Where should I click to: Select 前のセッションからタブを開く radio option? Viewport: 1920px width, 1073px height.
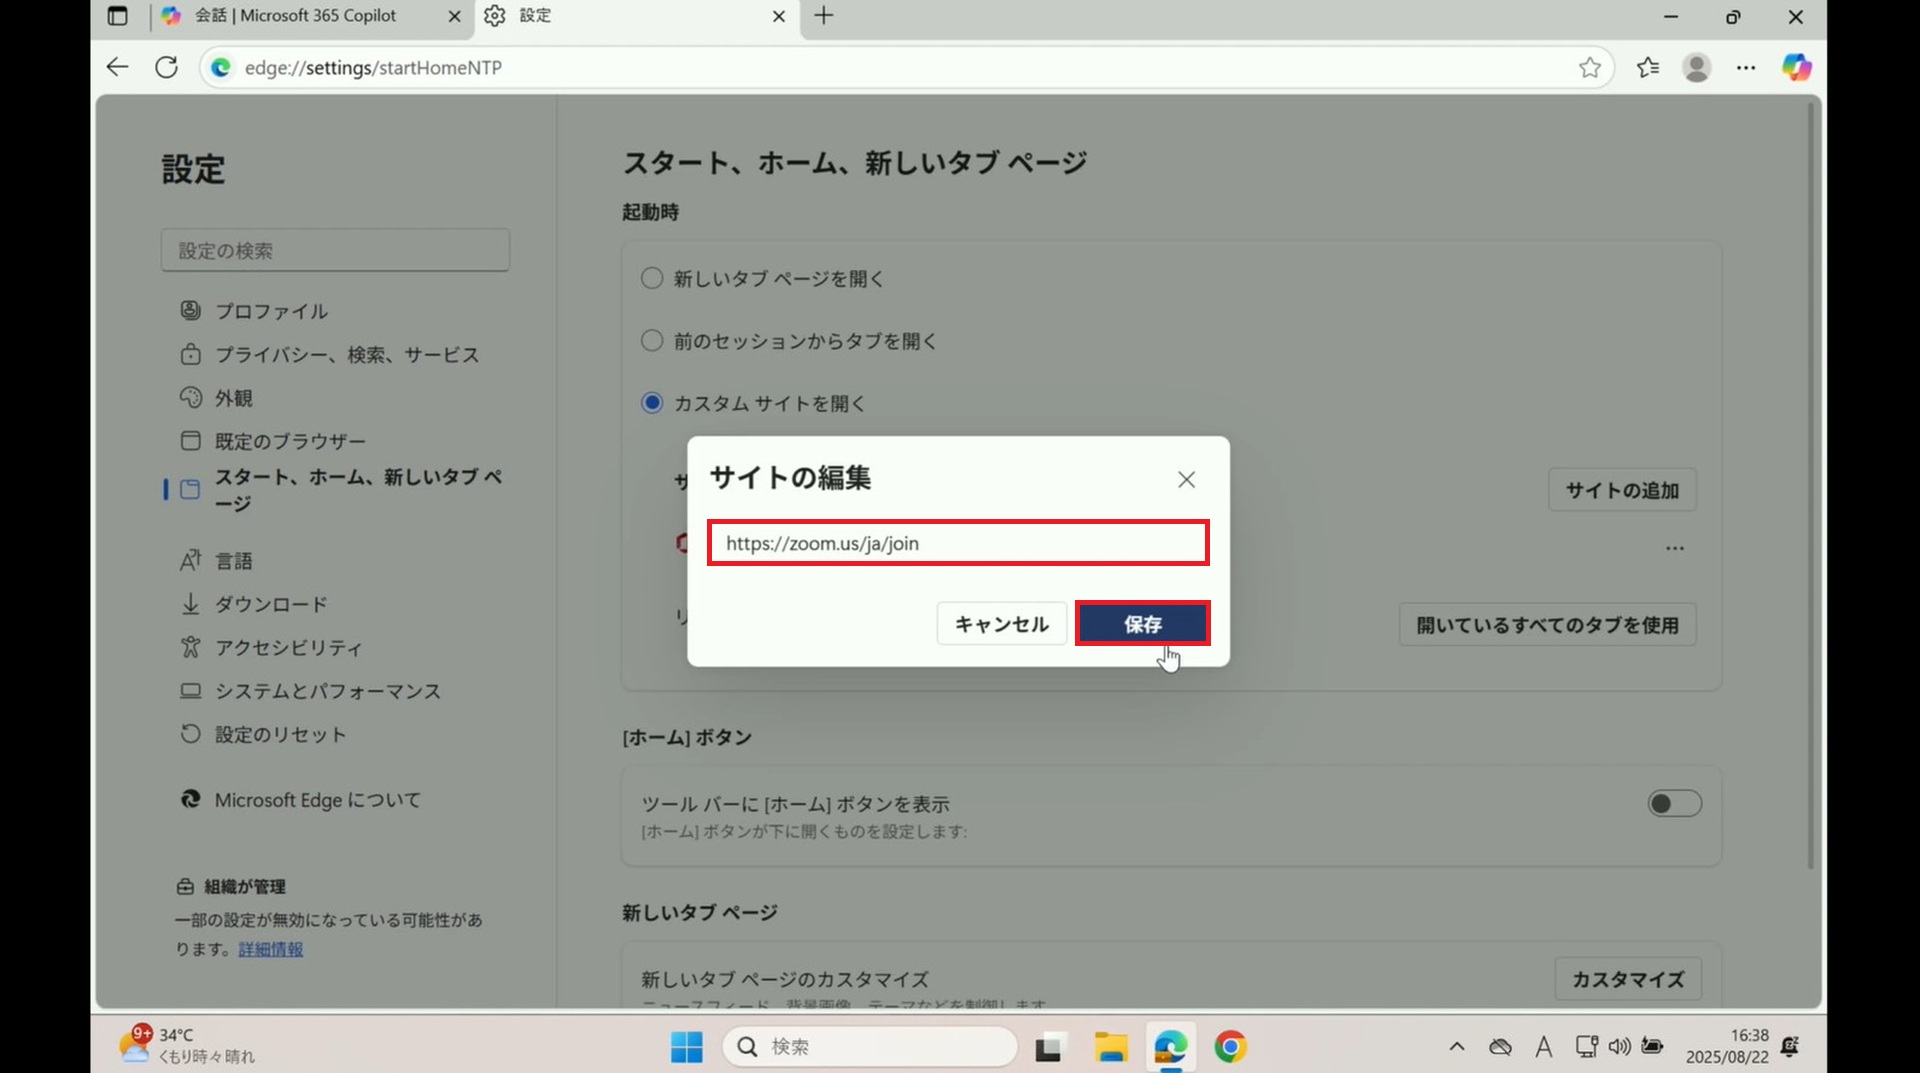[x=652, y=341]
